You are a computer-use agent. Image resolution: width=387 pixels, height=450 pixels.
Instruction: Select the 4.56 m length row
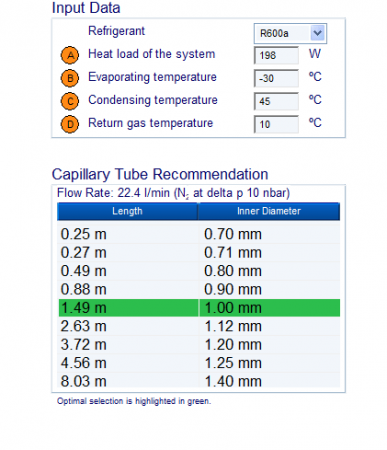tap(199, 363)
